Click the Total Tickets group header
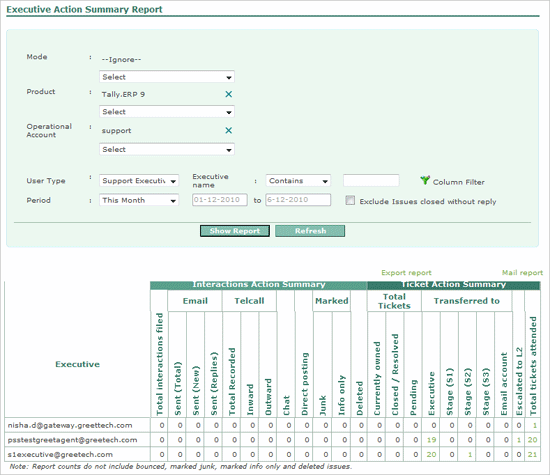This screenshot has width=550, height=475. click(394, 301)
